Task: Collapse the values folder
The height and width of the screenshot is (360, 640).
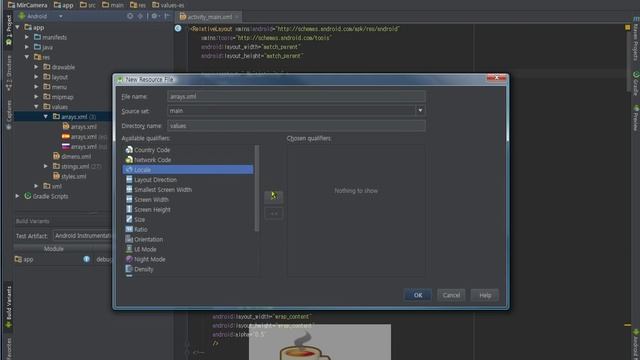Action: (x=36, y=107)
